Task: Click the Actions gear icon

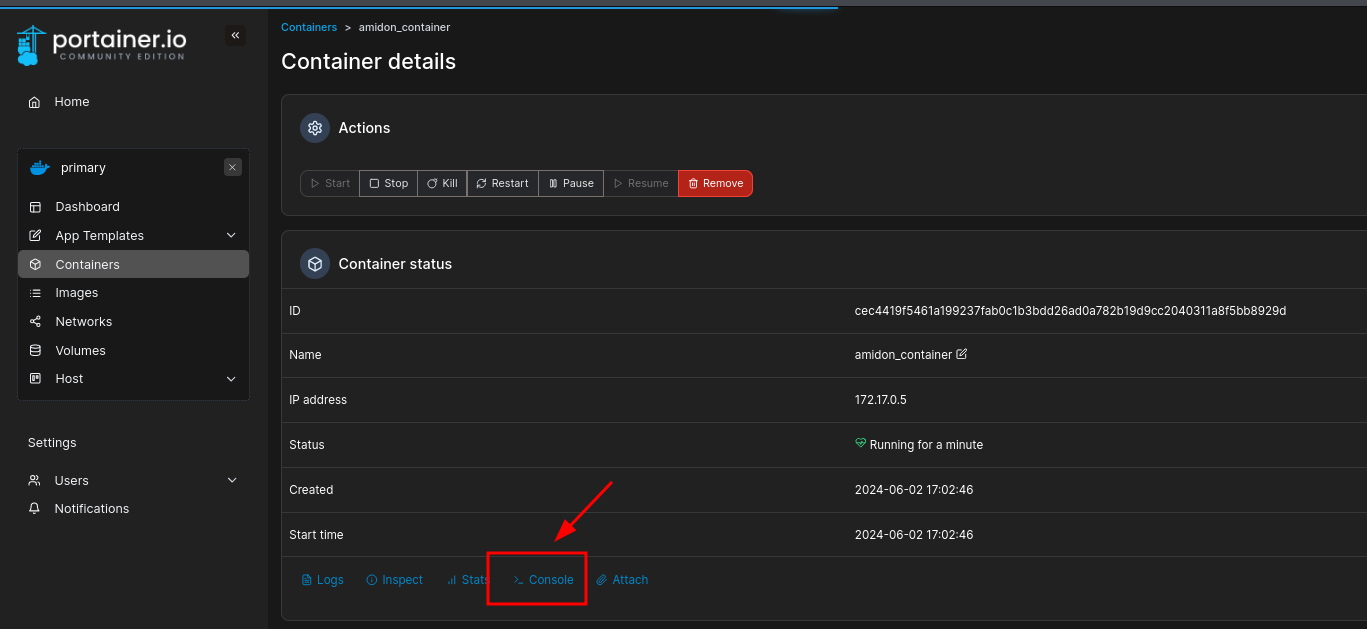Action: click(x=315, y=128)
